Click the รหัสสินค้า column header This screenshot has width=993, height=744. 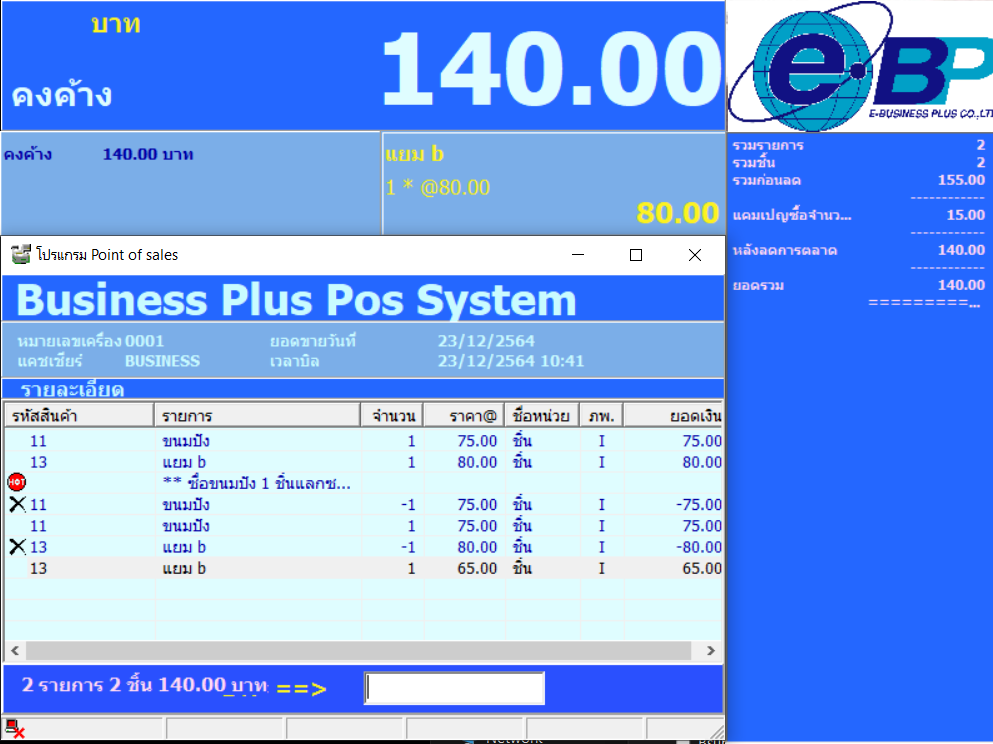coord(79,416)
